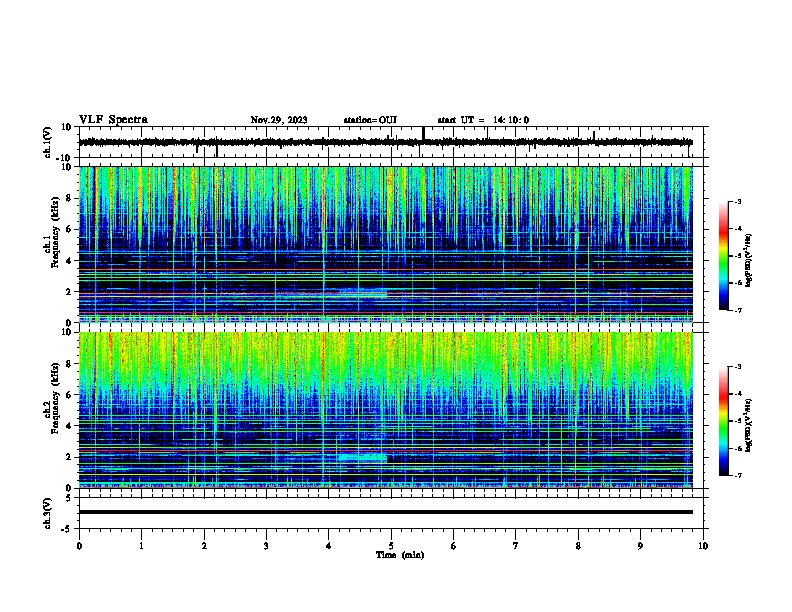This screenshot has width=792, height=612.
Task: Click the 'station=OUI' header label
Action: pos(370,120)
